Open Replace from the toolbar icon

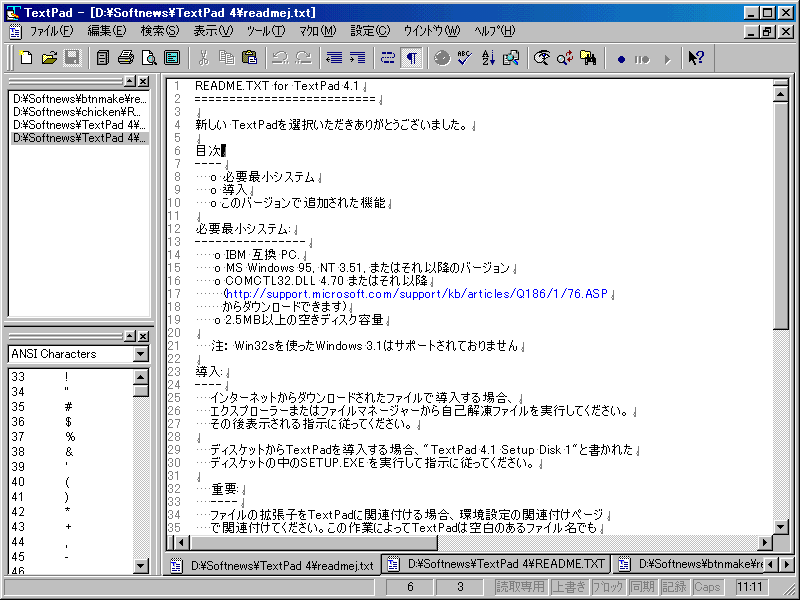tap(565, 58)
